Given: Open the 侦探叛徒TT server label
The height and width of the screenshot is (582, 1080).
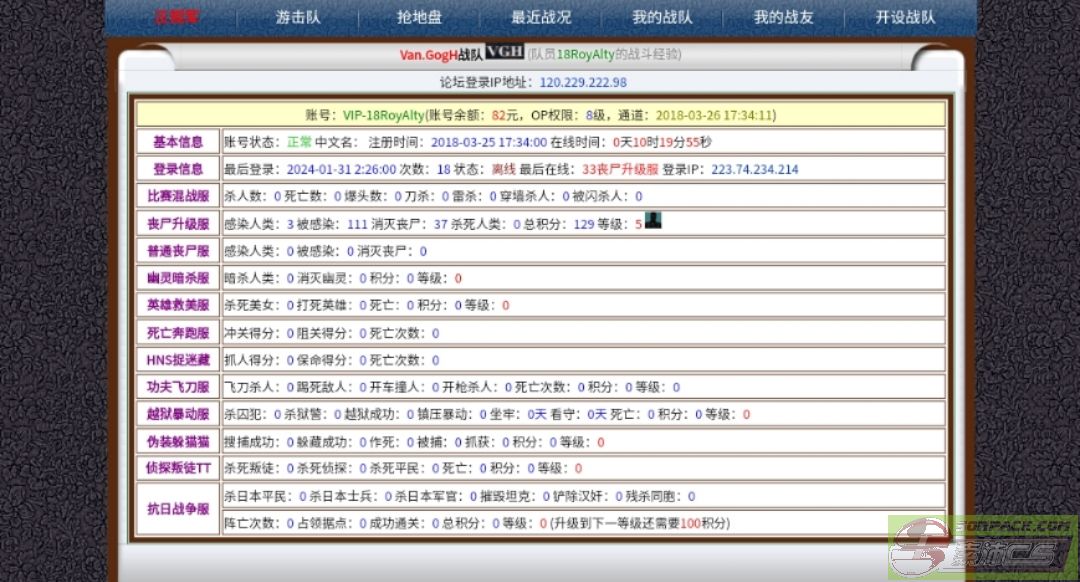Looking at the screenshot, I should tap(178, 468).
